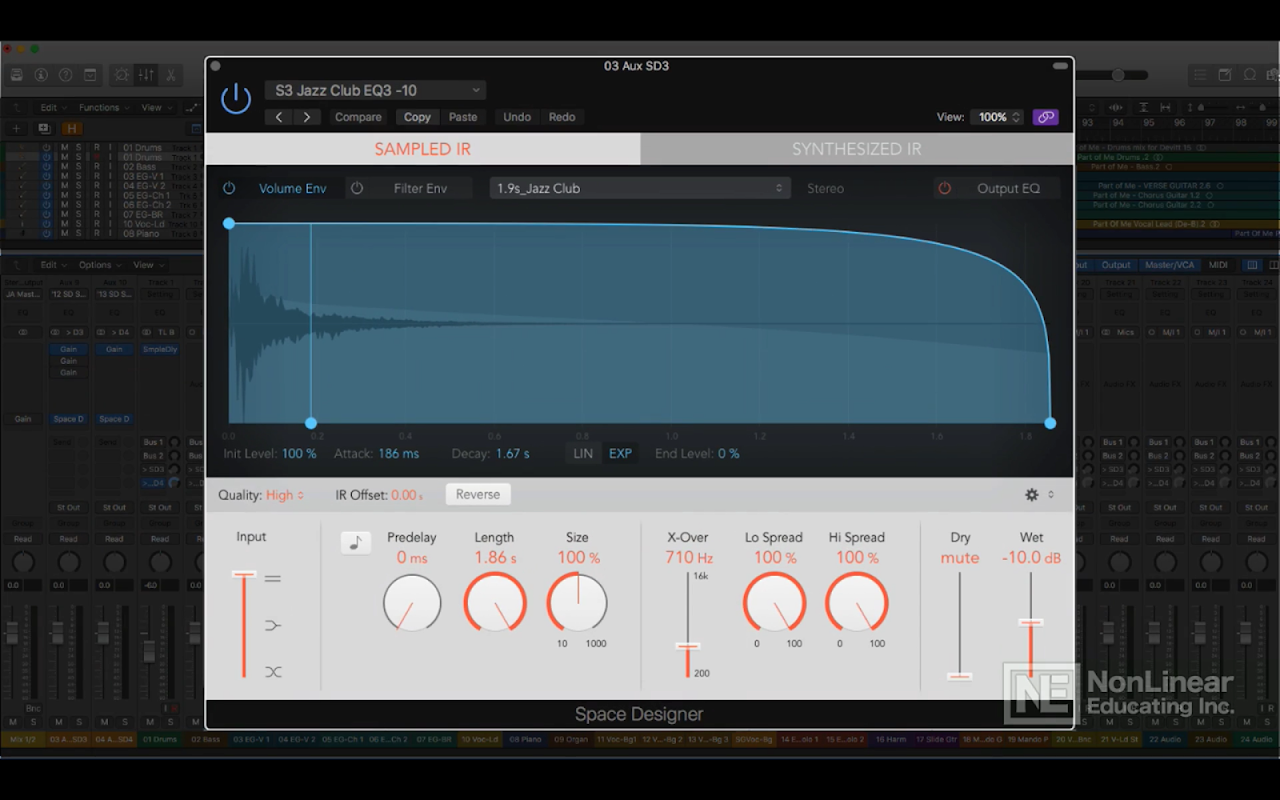Screen dimensions: 1280x800
Task: Switch to the Sampled IR tab
Action: tap(422, 149)
